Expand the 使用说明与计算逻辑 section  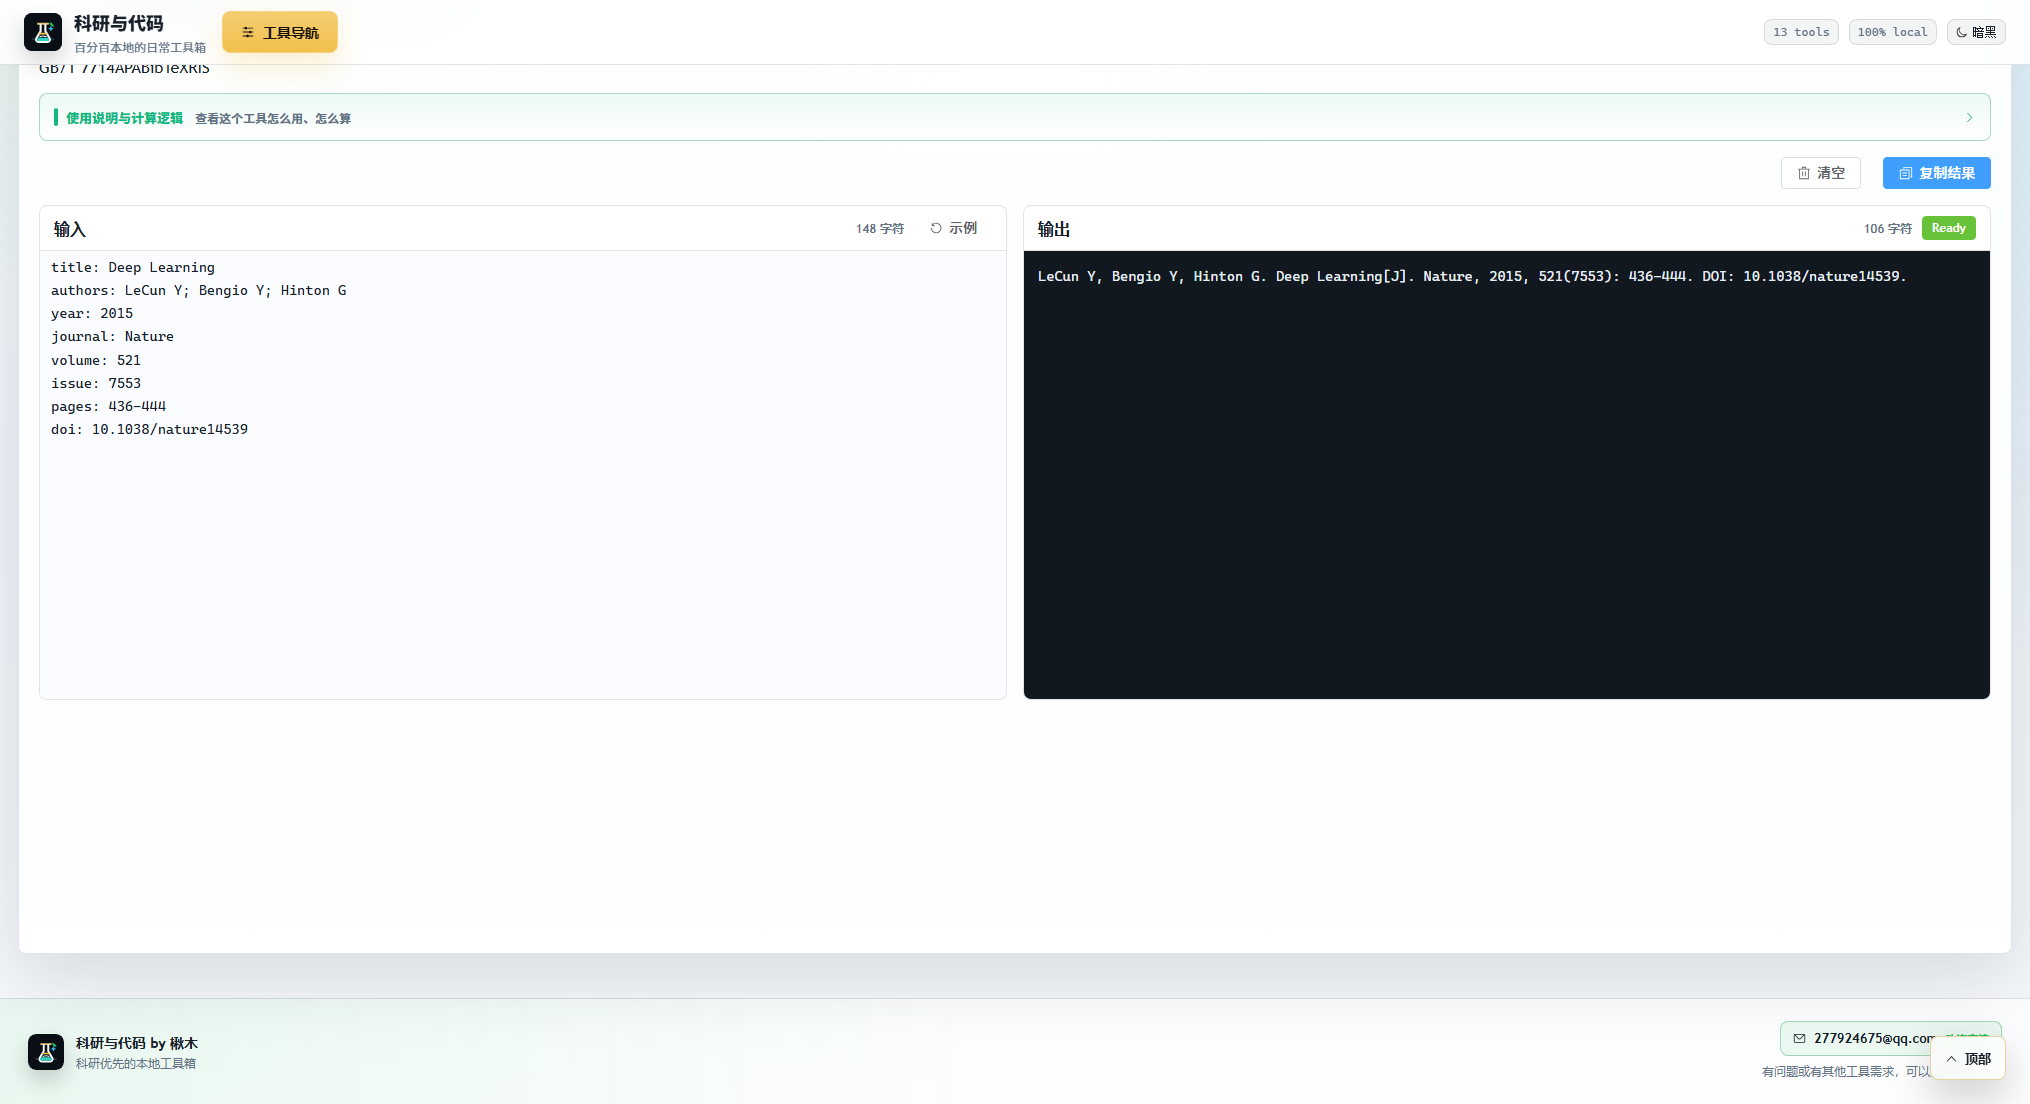pos(1014,117)
